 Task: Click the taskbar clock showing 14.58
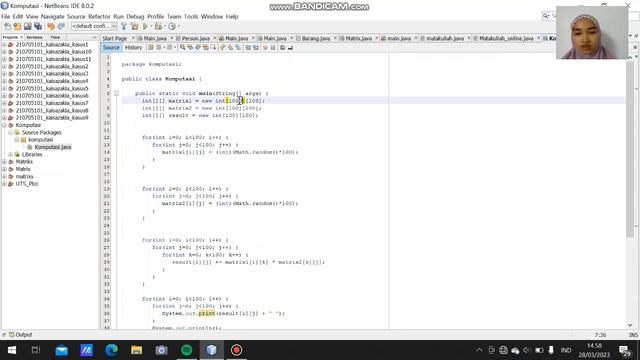pyautogui.click(x=594, y=350)
